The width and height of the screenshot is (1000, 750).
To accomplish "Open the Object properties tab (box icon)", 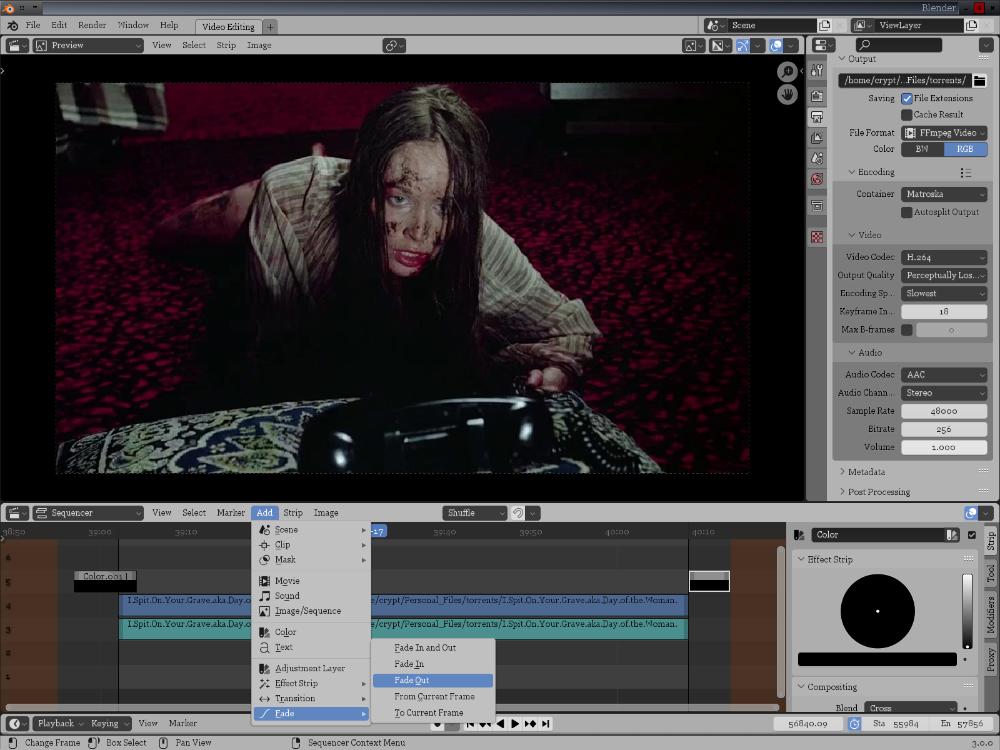I will (x=817, y=205).
